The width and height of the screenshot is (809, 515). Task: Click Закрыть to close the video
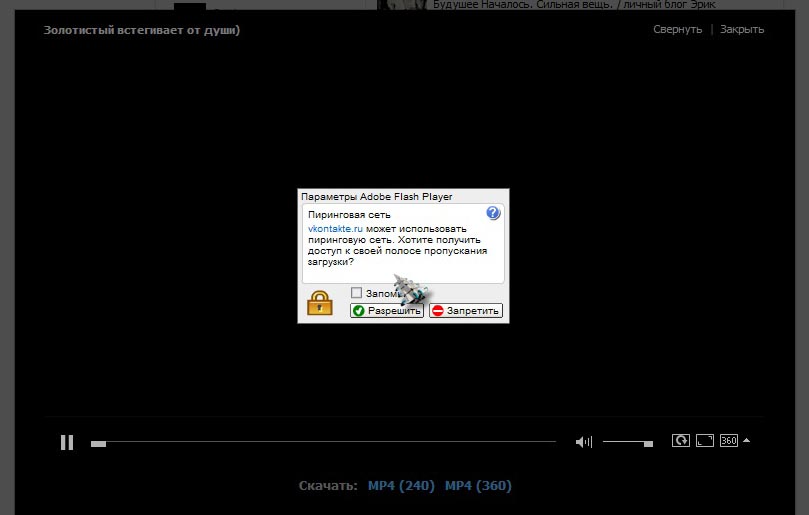click(x=742, y=30)
